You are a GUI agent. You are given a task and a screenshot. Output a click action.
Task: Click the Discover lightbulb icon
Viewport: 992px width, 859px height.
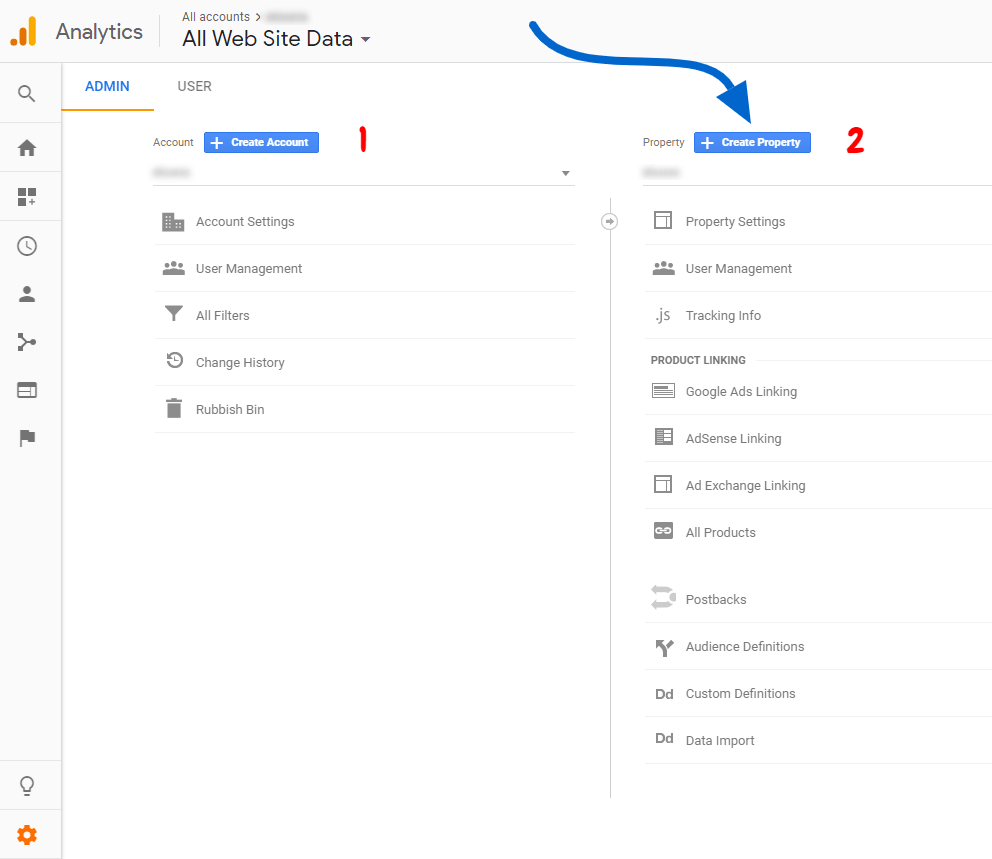point(27,786)
